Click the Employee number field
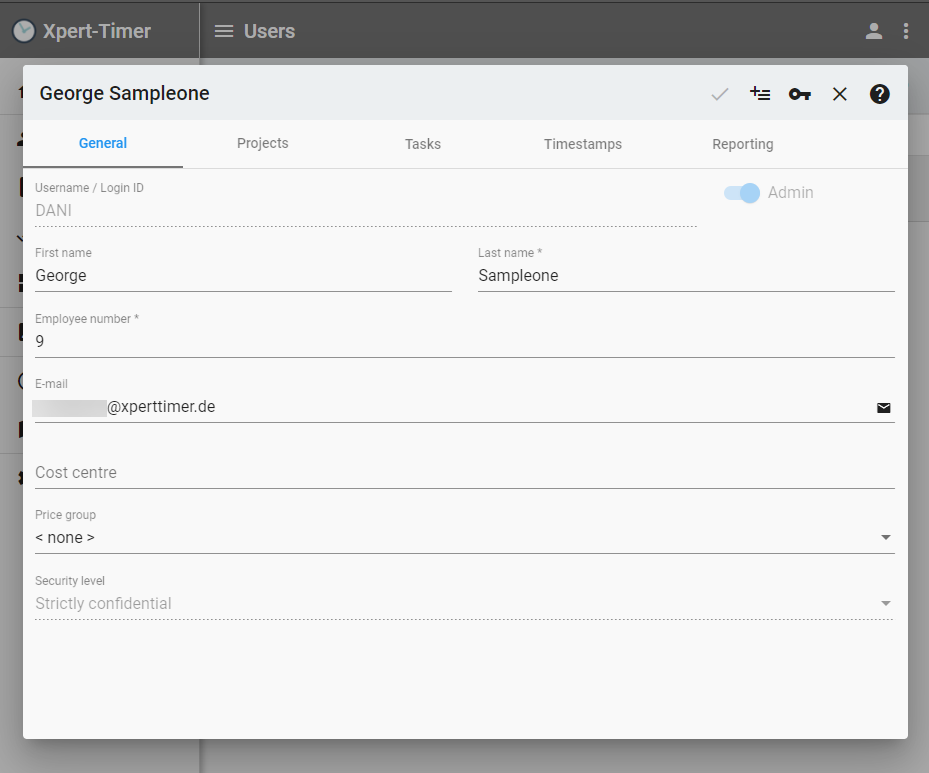Image resolution: width=929 pixels, height=773 pixels. [x=464, y=341]
